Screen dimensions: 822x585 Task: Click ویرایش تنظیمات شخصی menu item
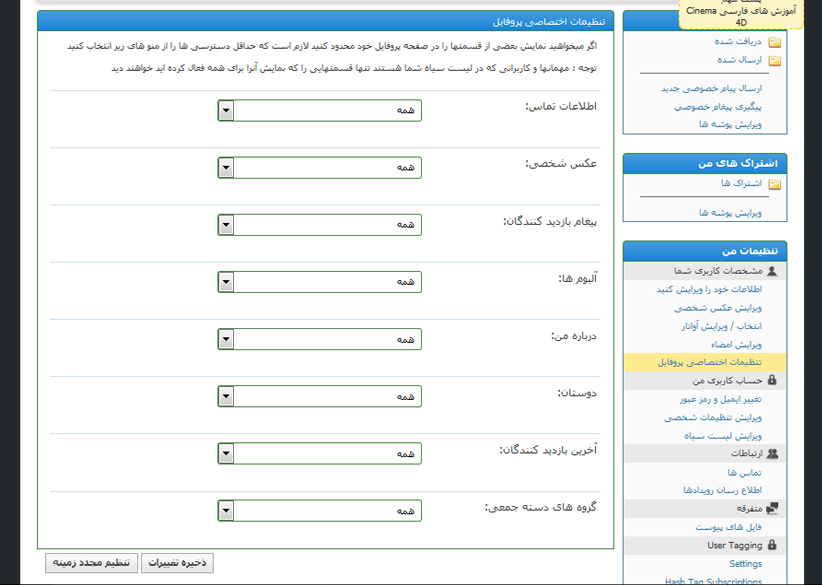coord(713,418)
